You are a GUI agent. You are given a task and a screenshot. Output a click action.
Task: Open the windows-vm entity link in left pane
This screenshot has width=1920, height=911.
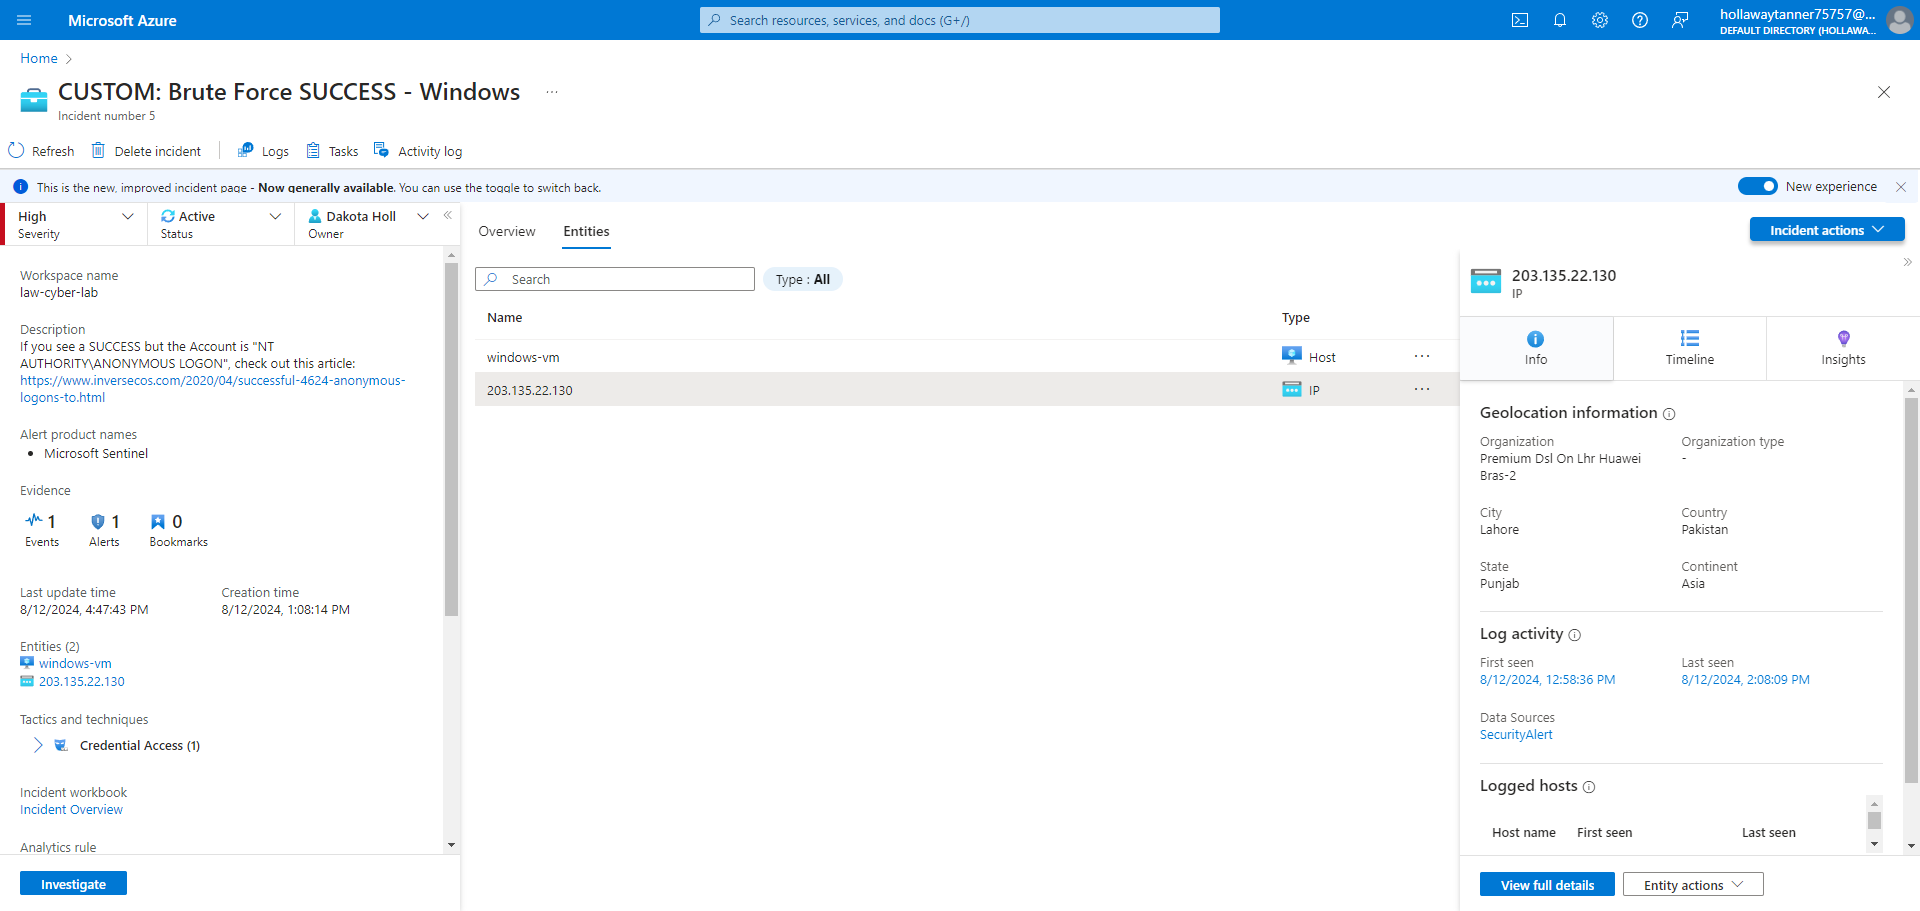(75, 663)
